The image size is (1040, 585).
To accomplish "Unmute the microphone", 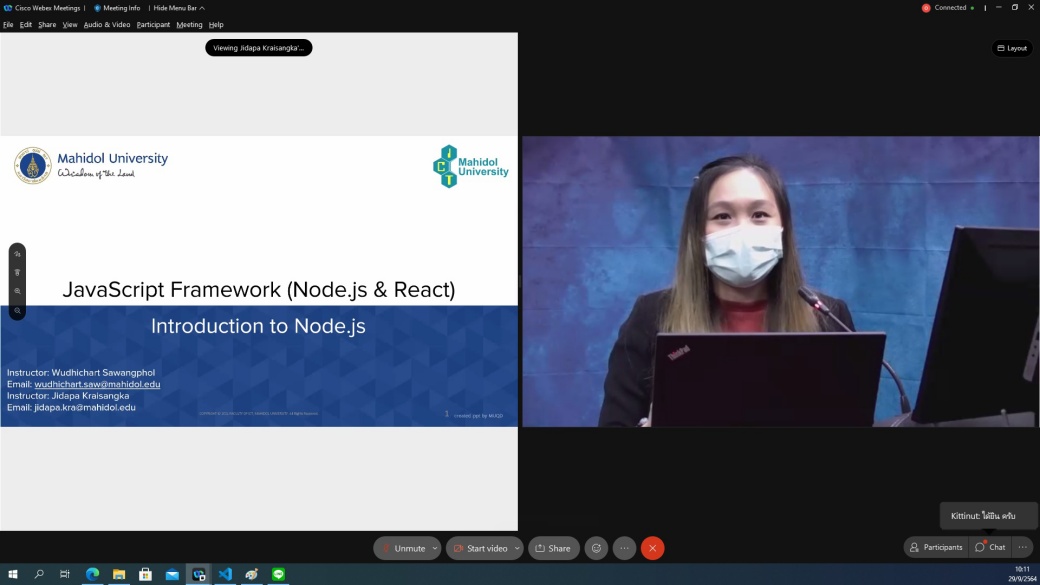I will tap(403, 548).
